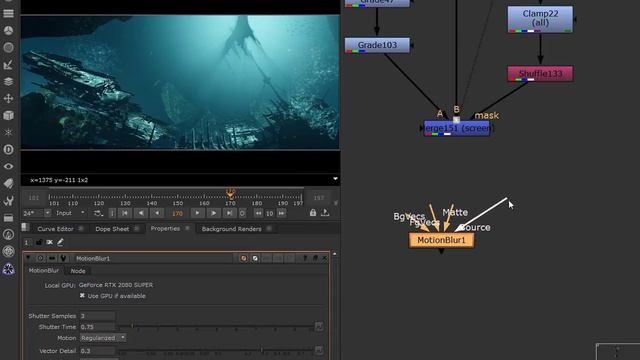The height and width of the screenshot is (360, 640).
Task: Click the frame 170 marker on timeline
Action: (231, 193)
